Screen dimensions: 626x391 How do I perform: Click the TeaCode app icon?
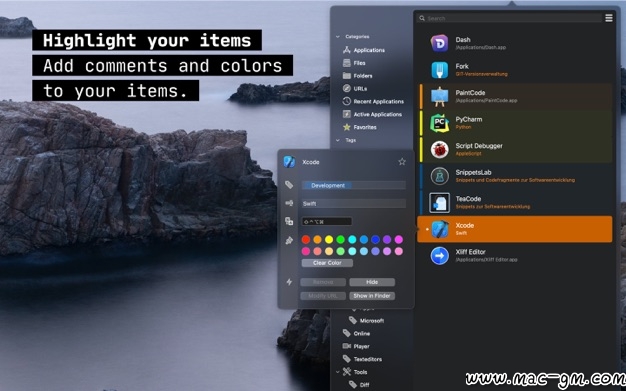tap(439, 202)
